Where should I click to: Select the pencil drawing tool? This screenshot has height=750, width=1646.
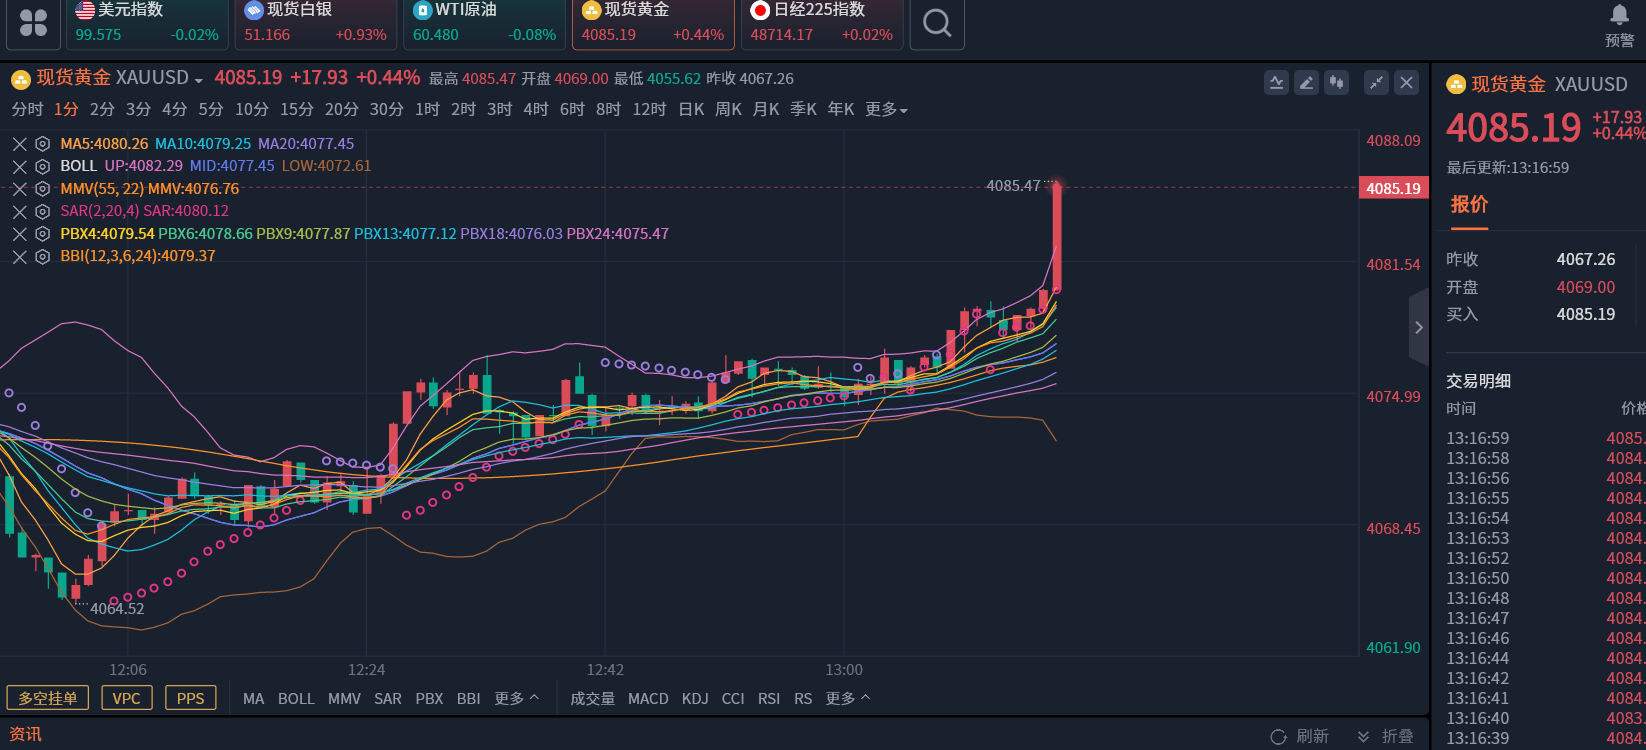[1306, 83]
